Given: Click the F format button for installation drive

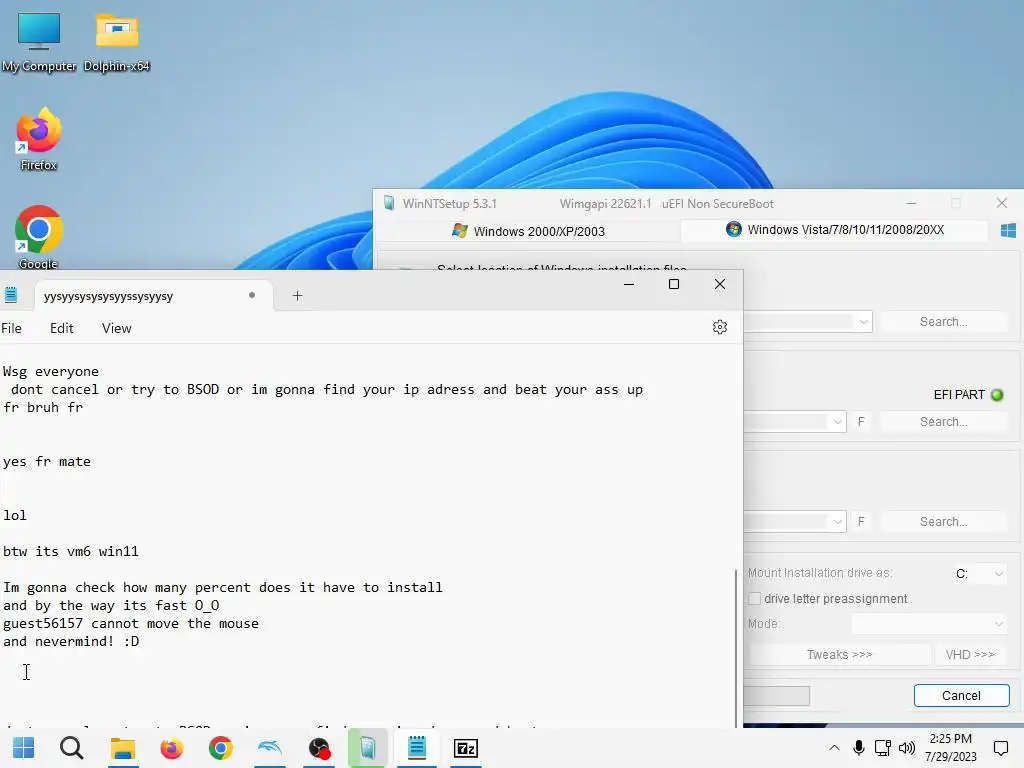Looking at the screenshot, I should [861, 522].
